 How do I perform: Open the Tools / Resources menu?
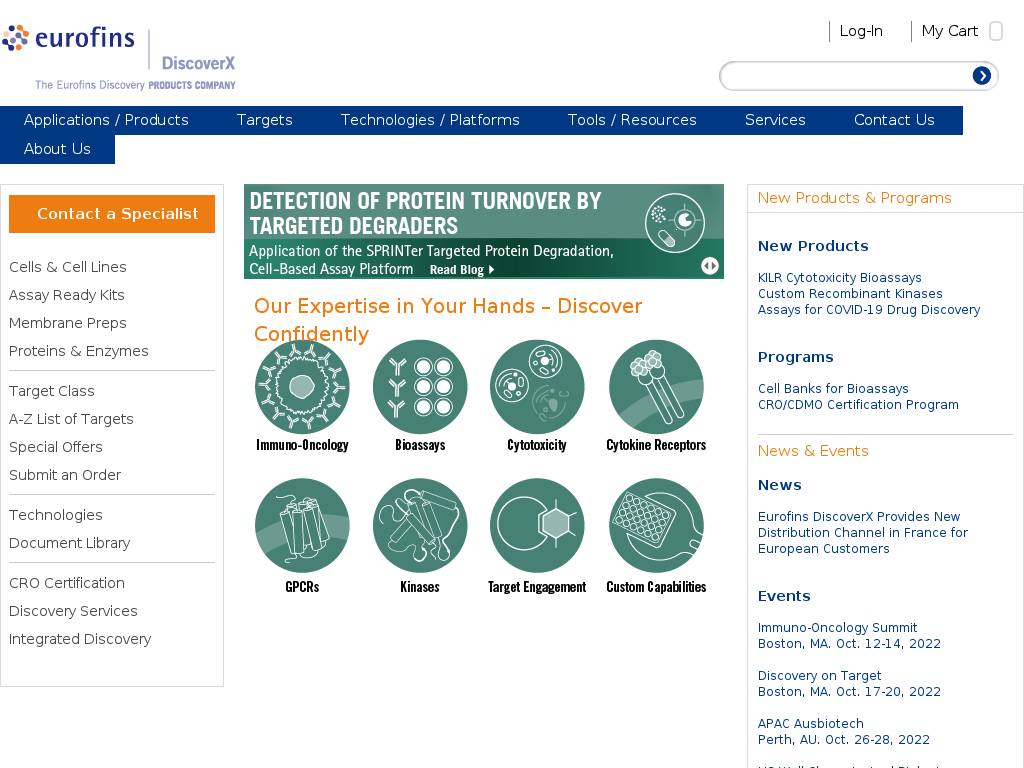[x=632, y=120]
